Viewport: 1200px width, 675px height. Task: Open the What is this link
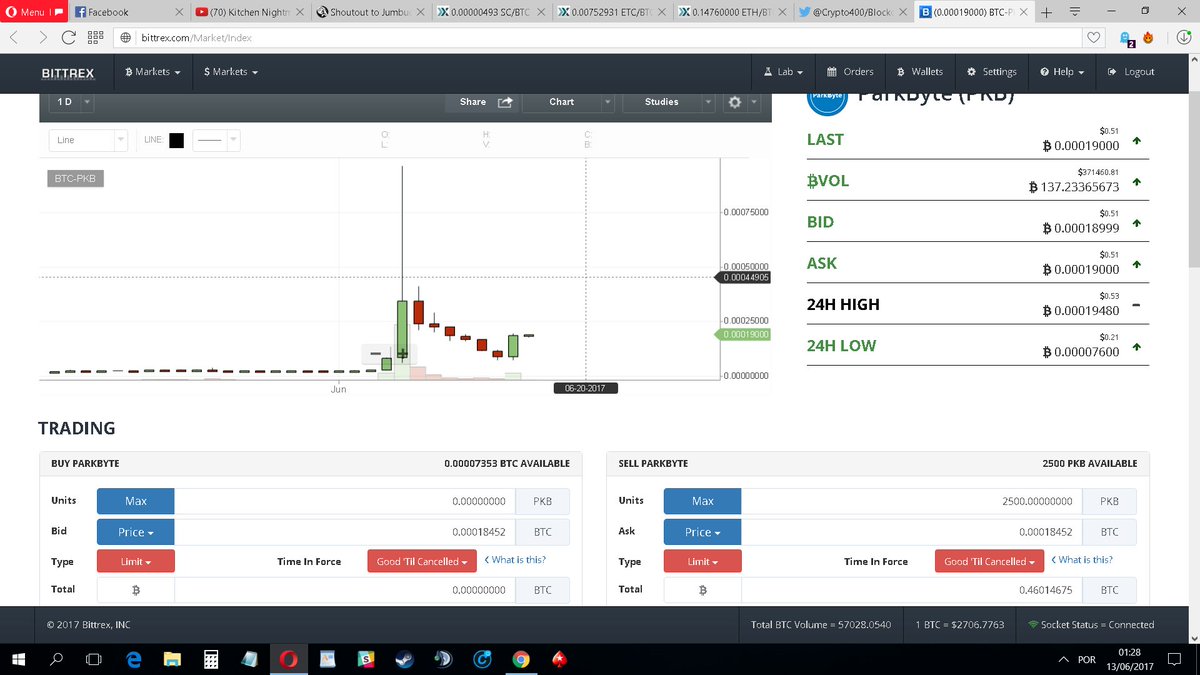[x=516, y=560]
